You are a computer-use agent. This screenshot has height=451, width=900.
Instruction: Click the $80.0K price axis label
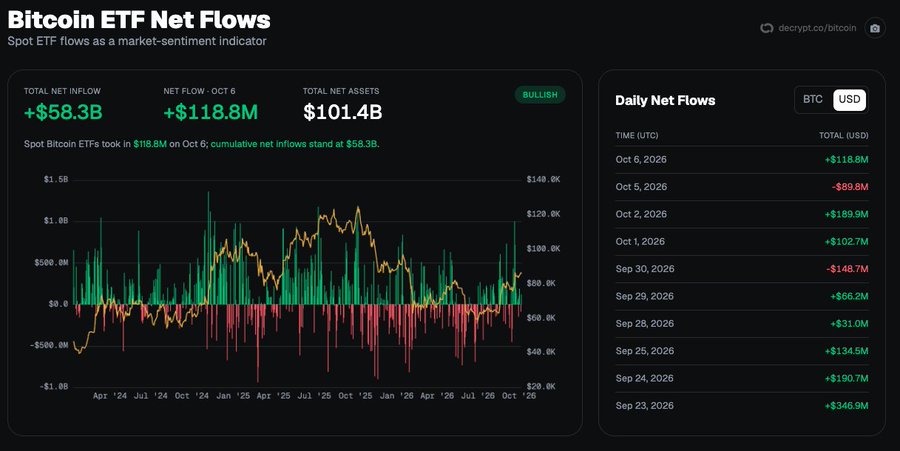pyautogui.click(x=541, y=283)
